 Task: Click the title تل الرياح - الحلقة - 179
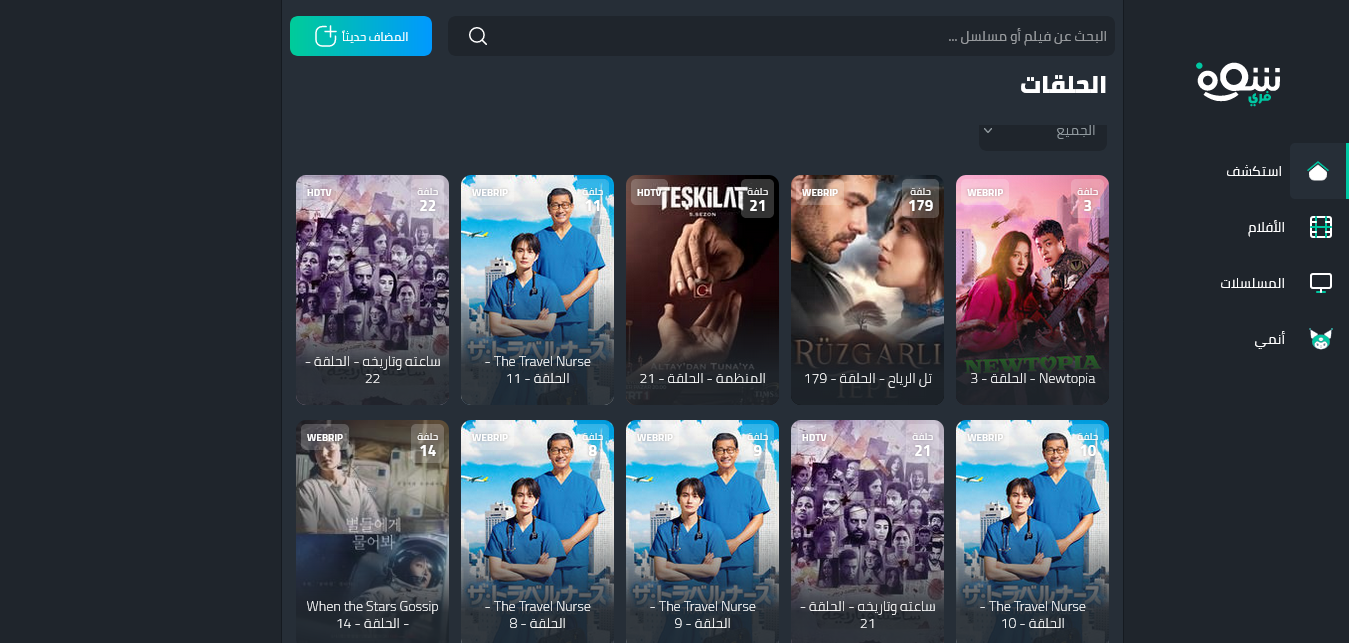coord(868,379)
